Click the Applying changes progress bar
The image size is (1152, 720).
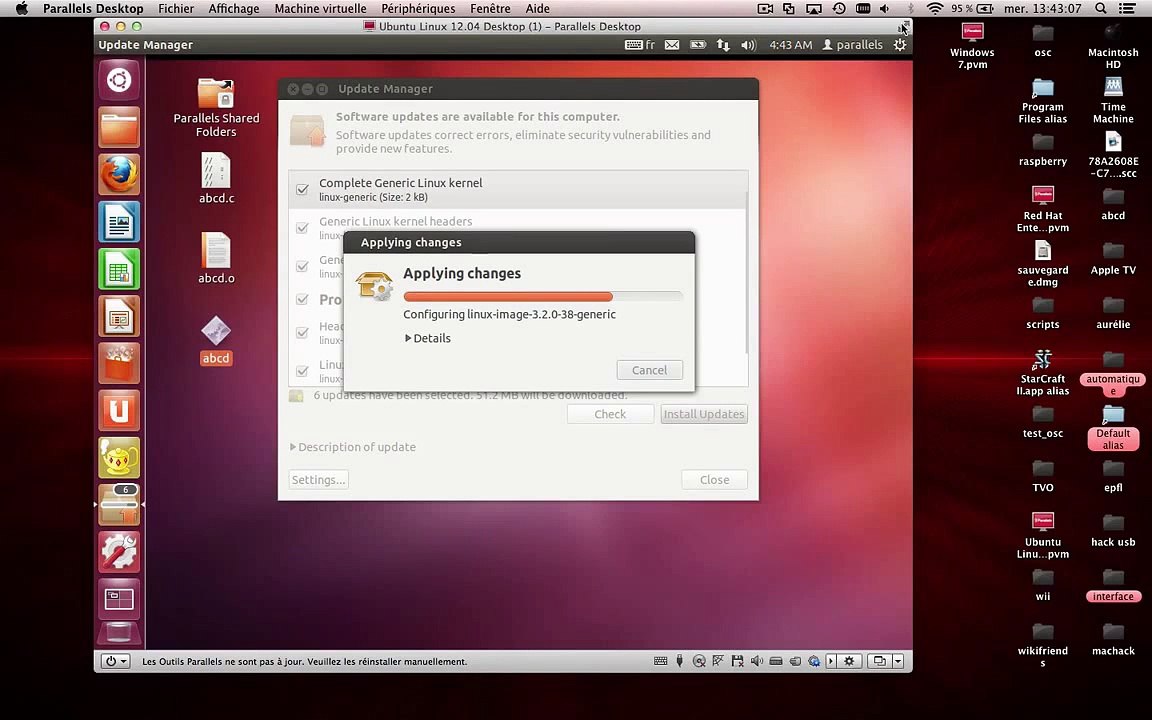coord(543,297)
